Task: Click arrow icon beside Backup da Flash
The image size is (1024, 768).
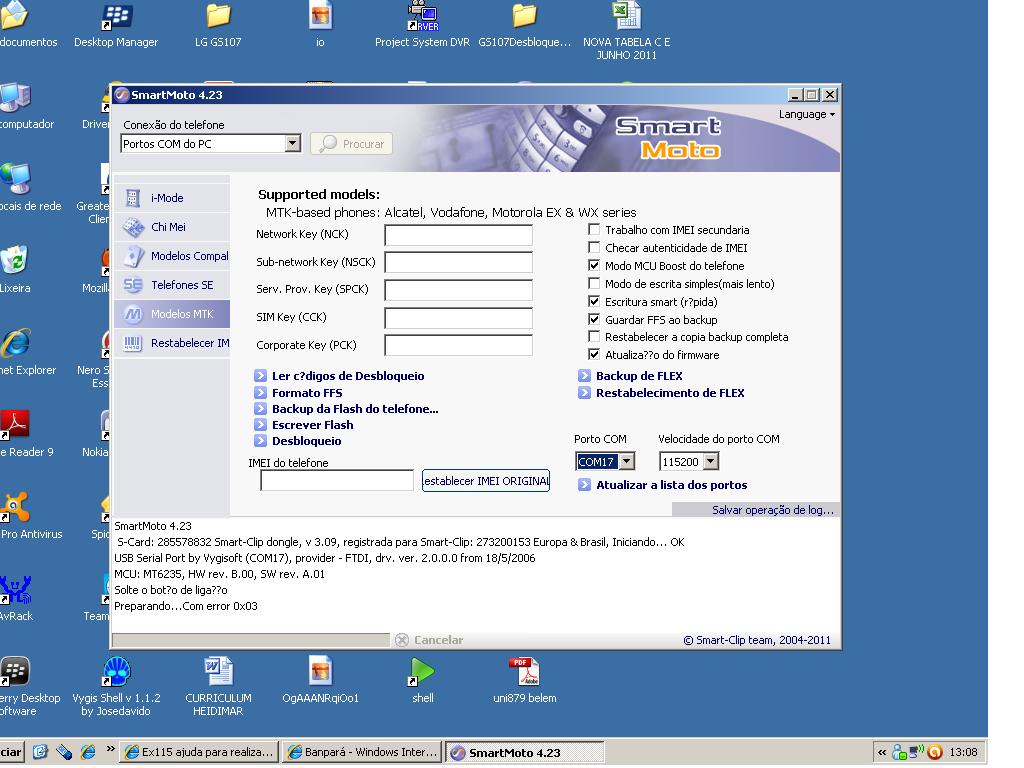Action: pos(260,409)
